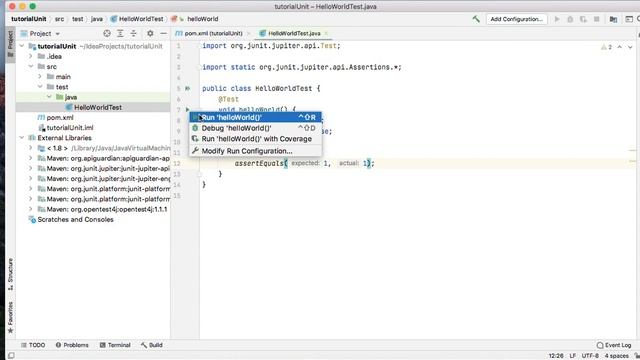Open the Terminal tool window
Screen dimensions: 640x360
tap(115, 345)
